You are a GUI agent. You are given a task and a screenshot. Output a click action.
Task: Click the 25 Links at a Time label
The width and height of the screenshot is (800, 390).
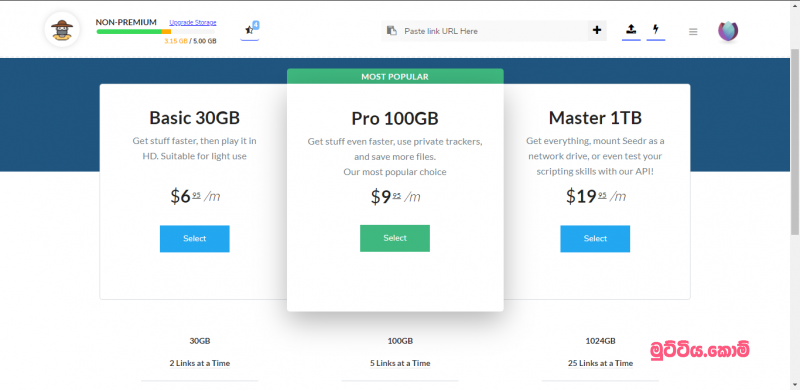point(600,363)
